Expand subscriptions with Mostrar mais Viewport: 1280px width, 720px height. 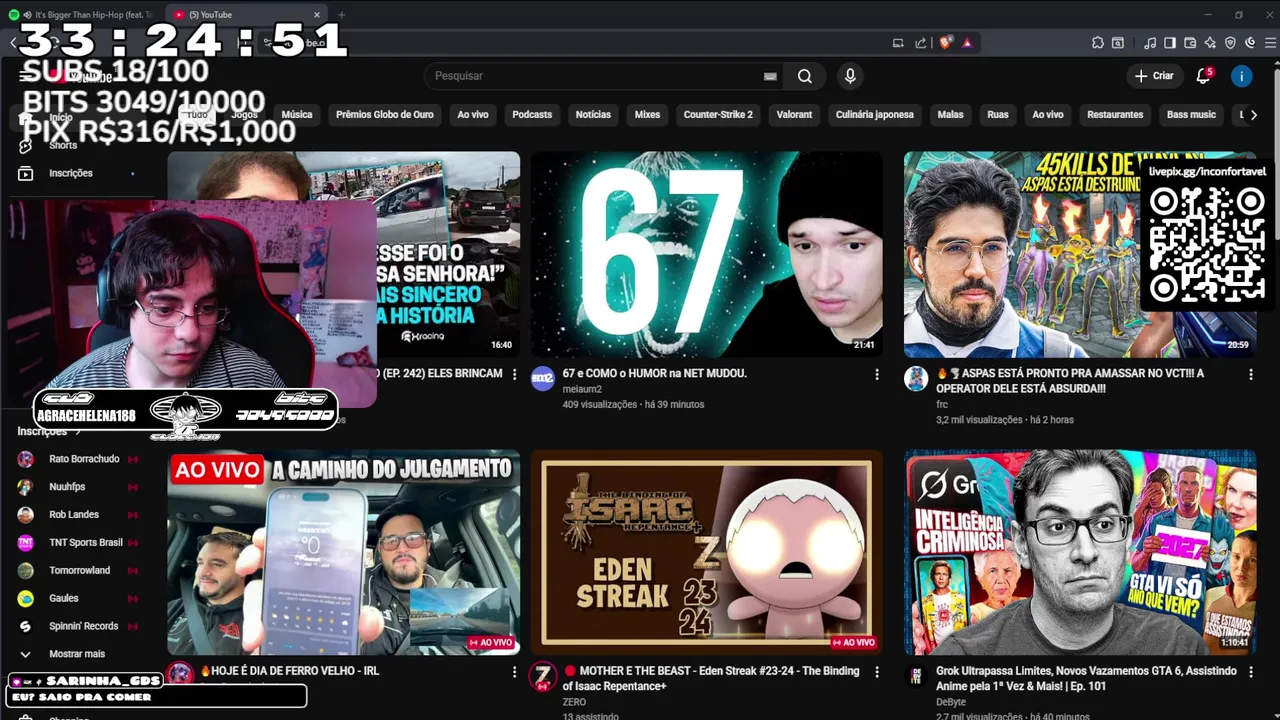77,654
